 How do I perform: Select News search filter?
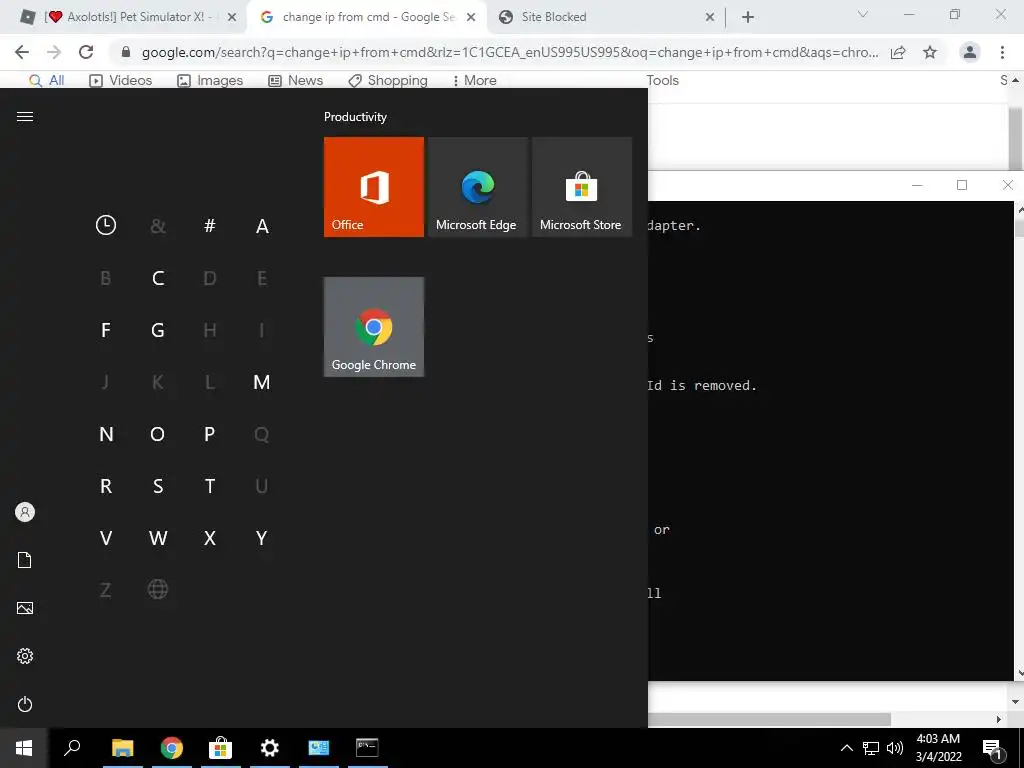coord(296,80)
